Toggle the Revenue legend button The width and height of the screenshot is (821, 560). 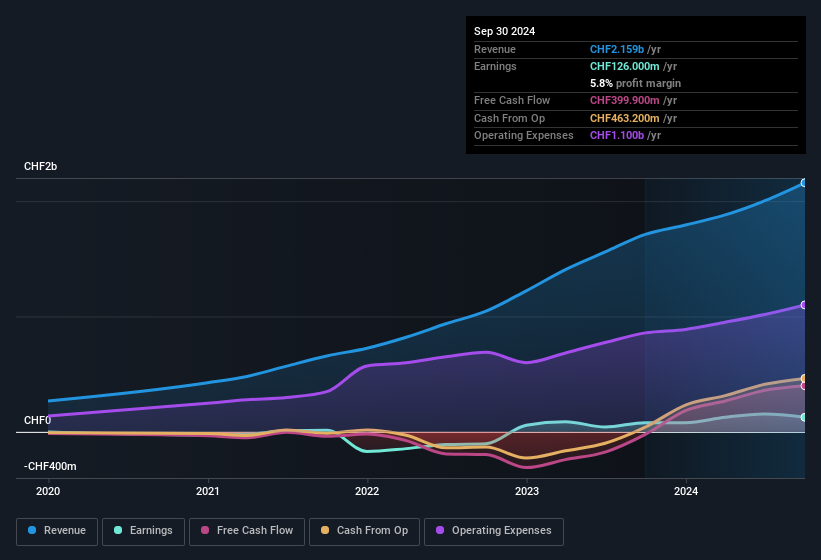coord(57,532)
